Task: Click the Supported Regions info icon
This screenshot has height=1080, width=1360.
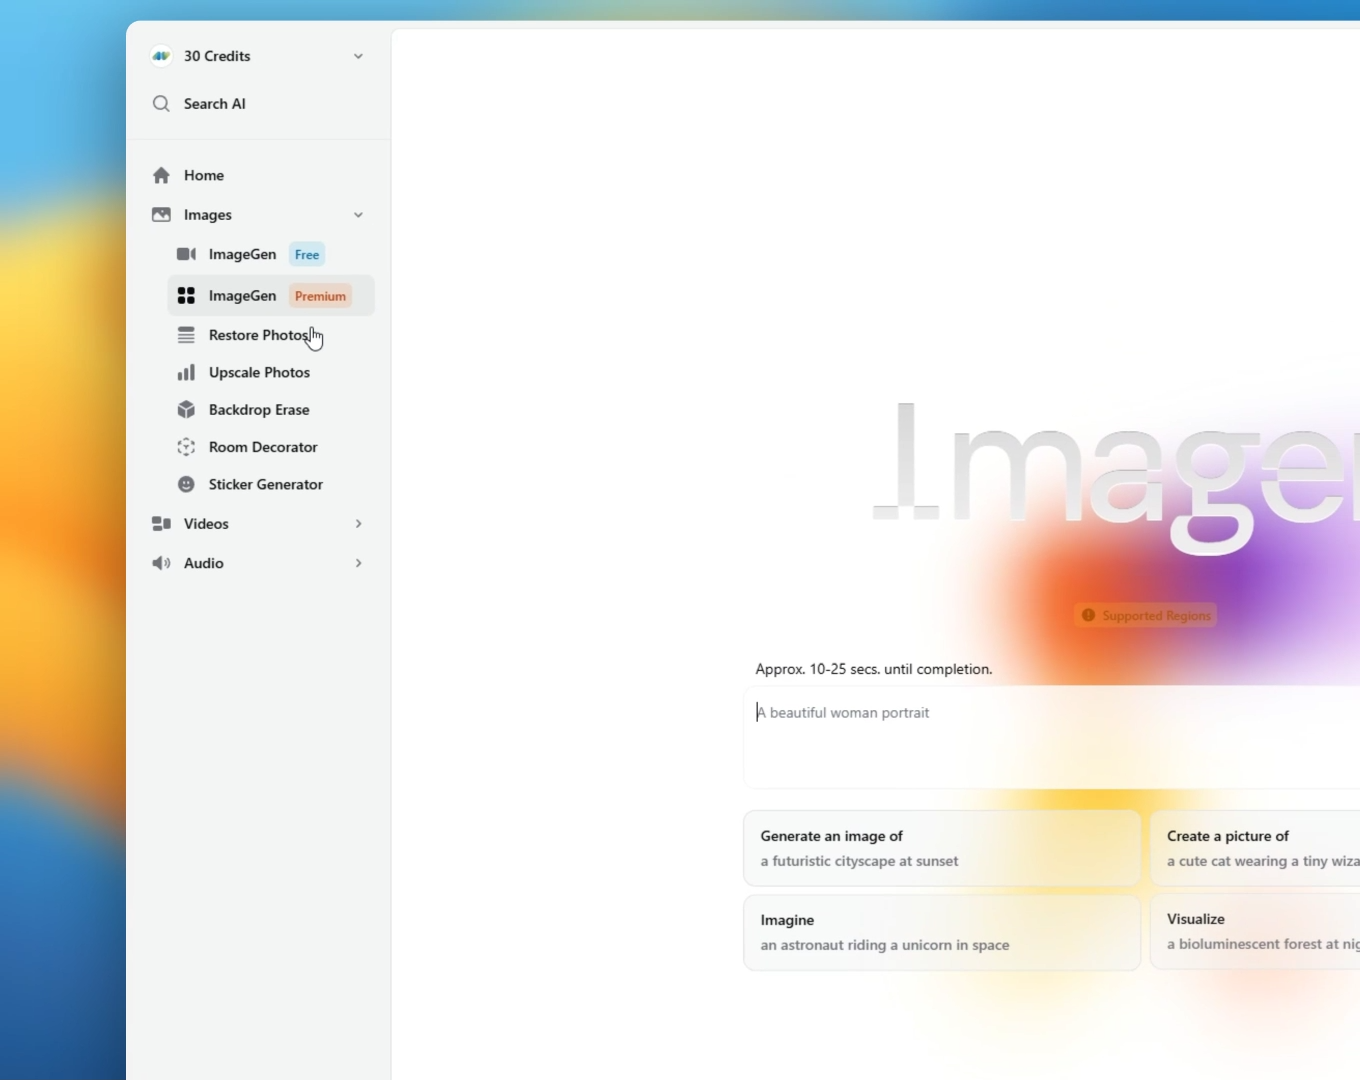Action: pyautogui.click(x=1088, y=615)
